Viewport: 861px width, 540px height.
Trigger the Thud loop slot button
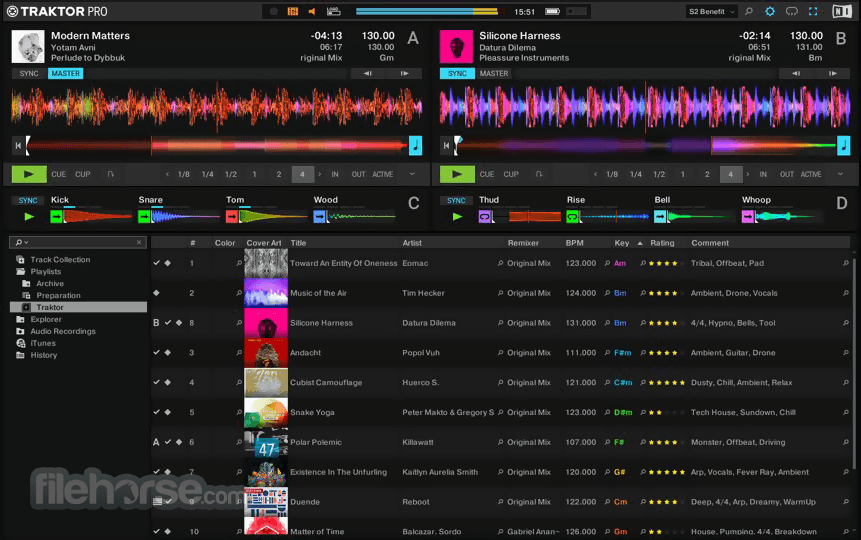tap(484, 216)
